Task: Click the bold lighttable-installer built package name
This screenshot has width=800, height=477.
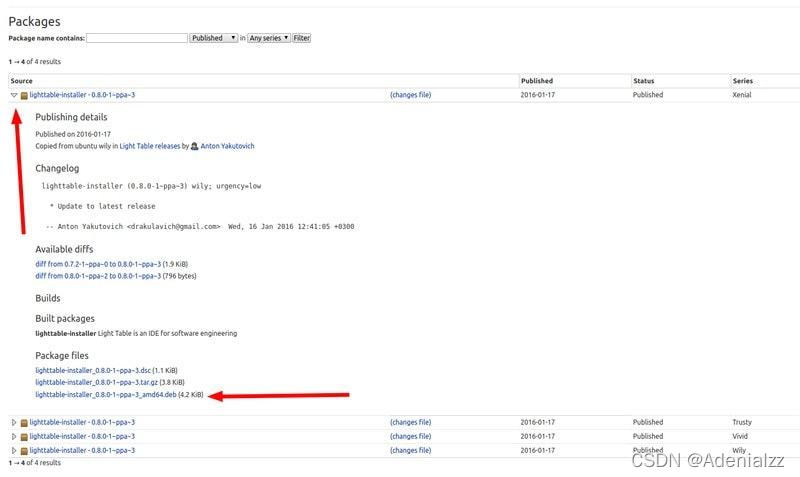Action: tap(65, 334)
